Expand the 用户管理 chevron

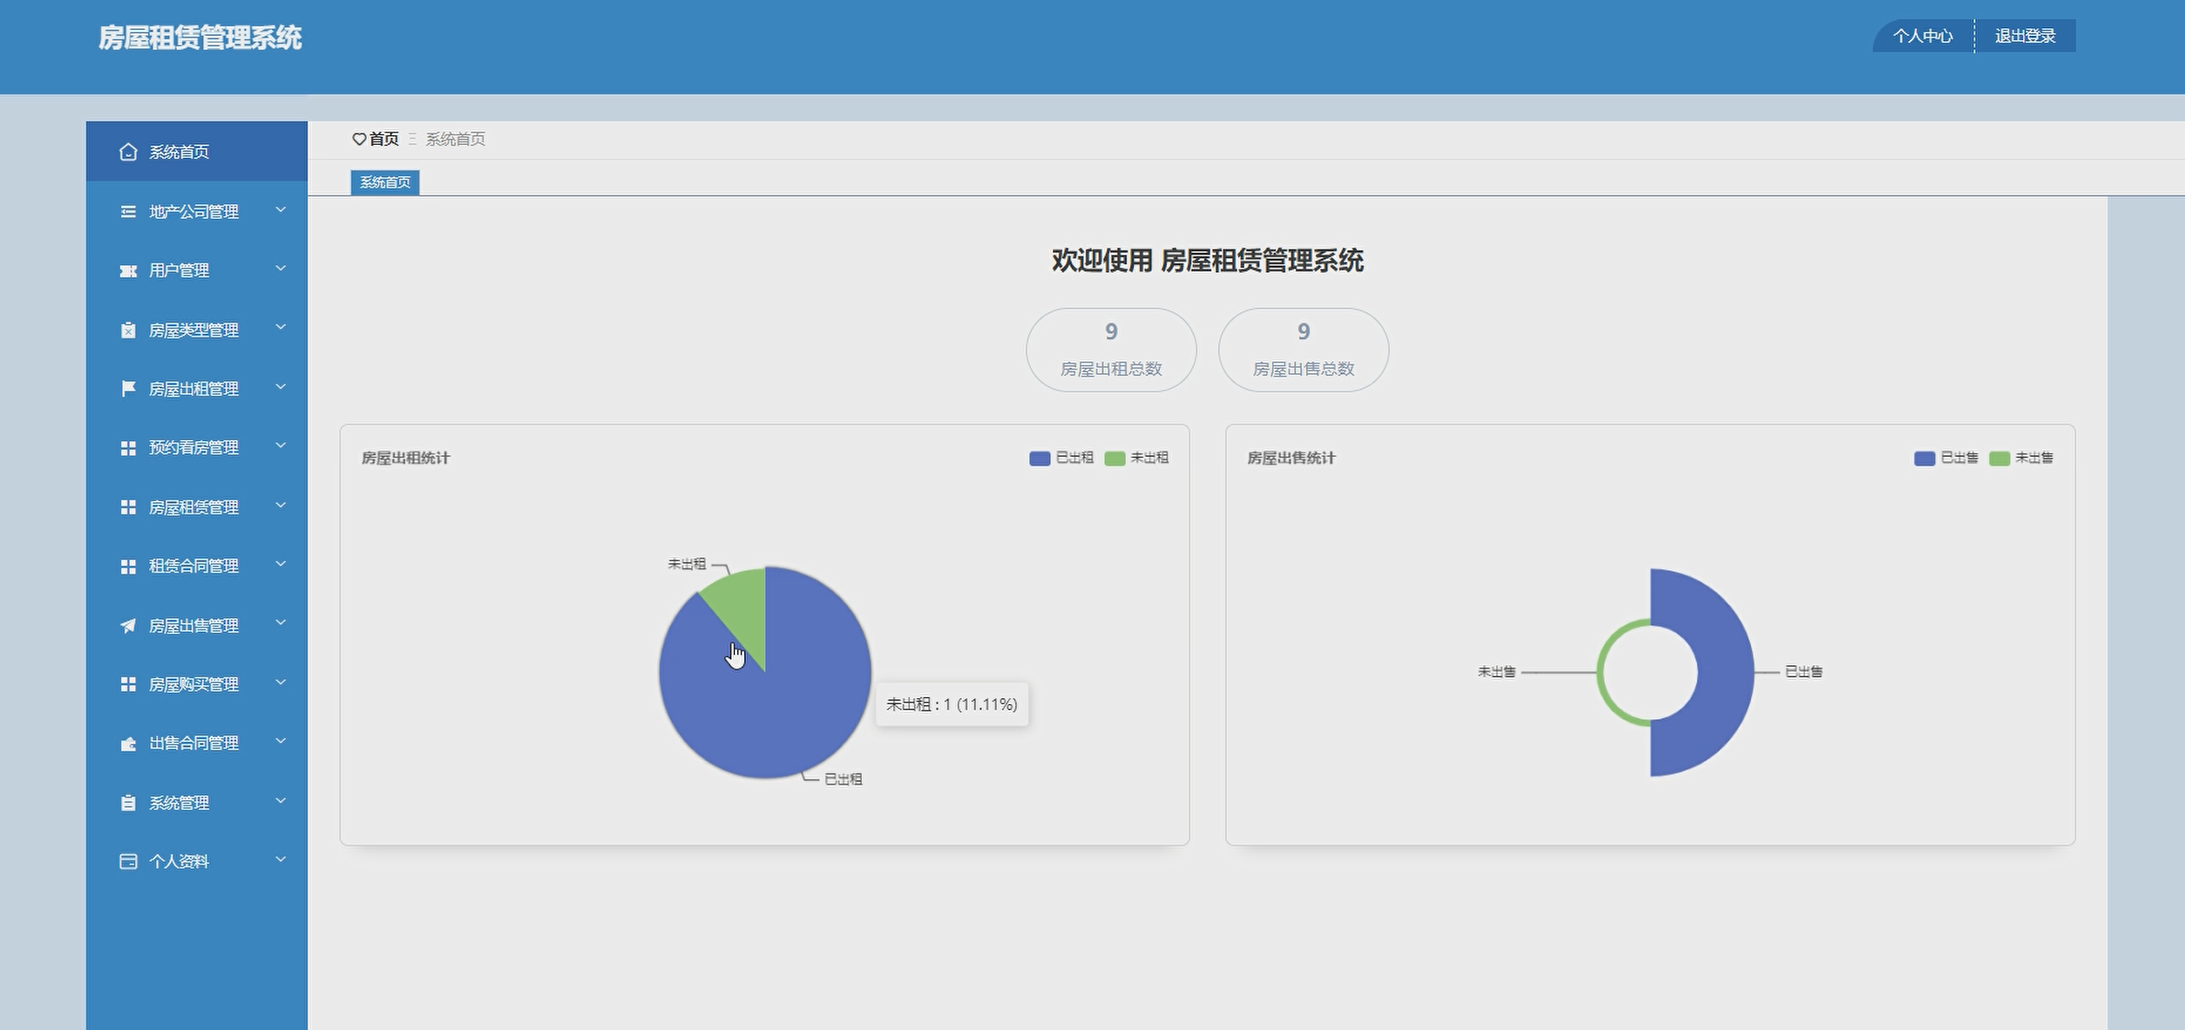[281, 269]
